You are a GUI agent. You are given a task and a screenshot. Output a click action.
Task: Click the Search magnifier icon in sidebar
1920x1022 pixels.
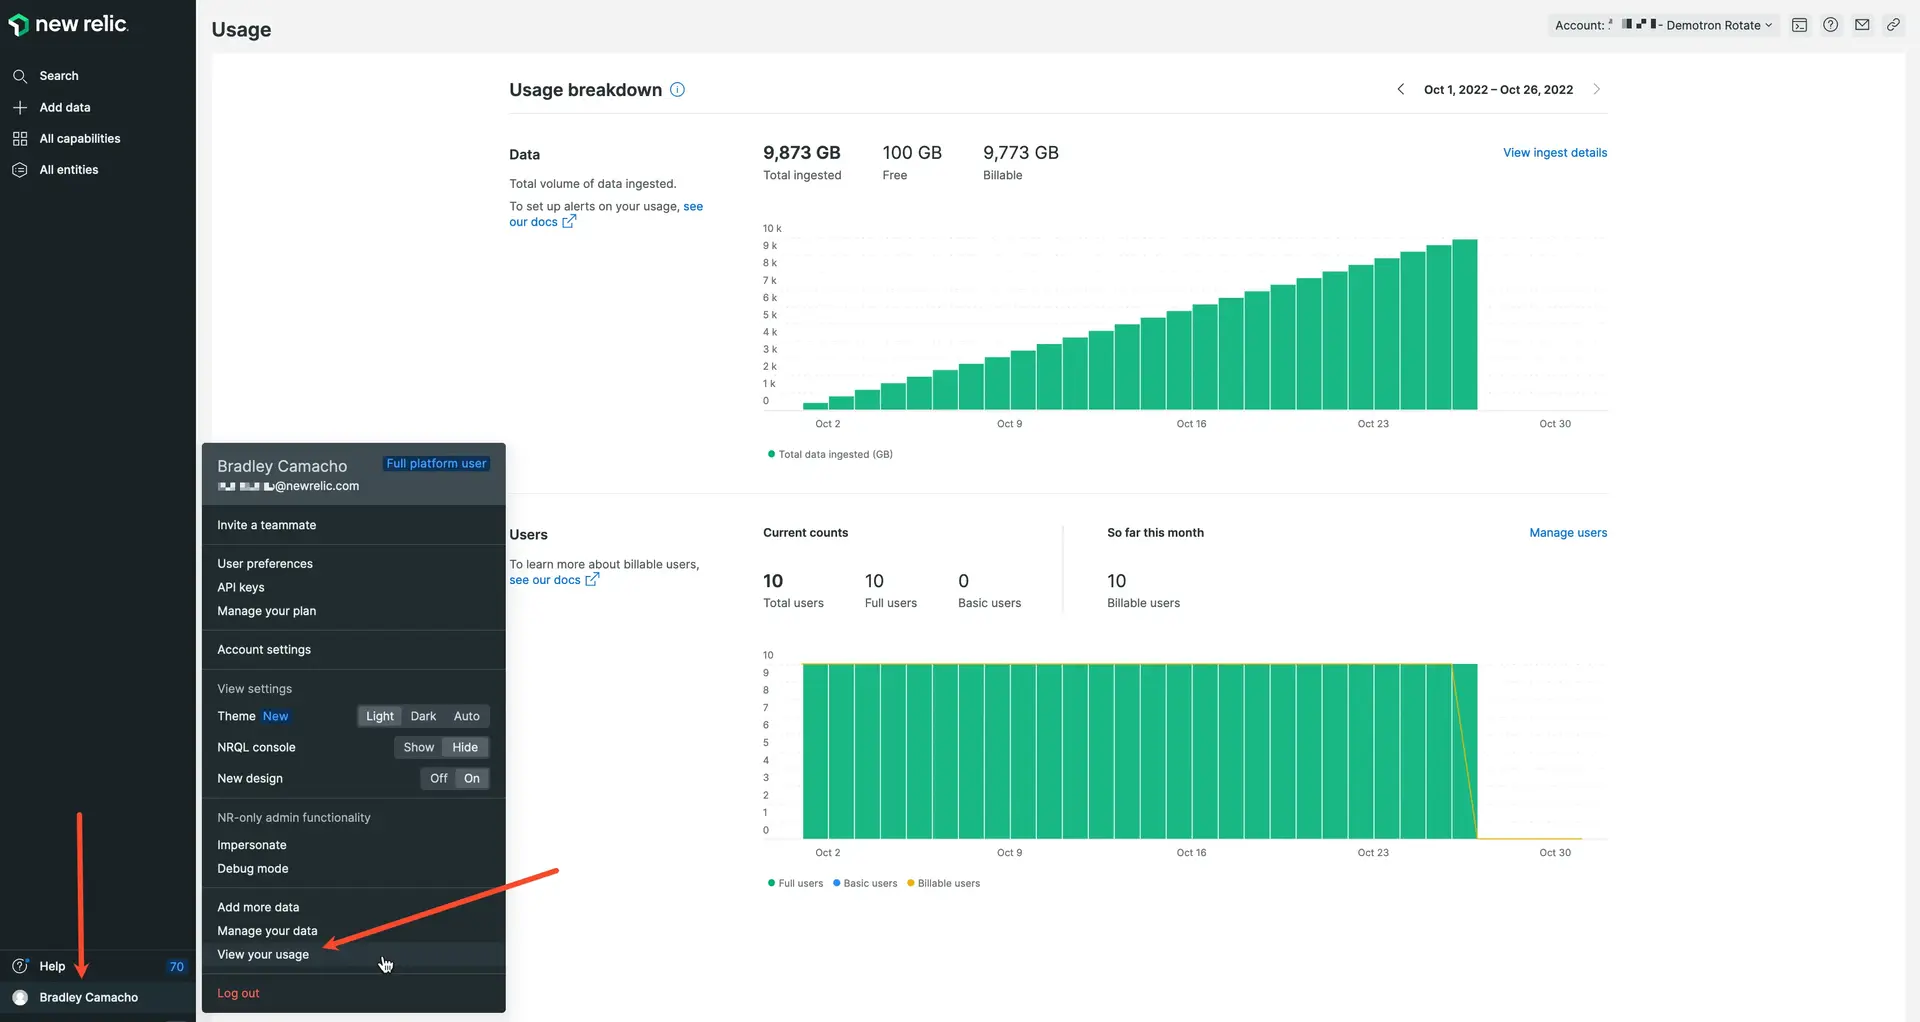click(20, 76)
